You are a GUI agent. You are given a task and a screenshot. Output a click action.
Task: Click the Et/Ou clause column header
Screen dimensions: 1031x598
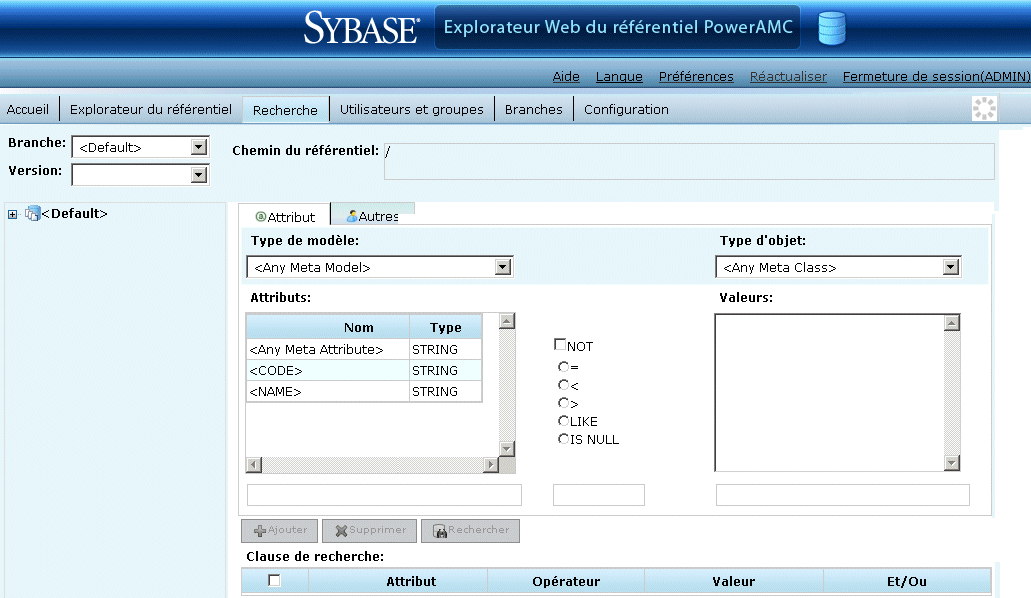pos(907,581)
